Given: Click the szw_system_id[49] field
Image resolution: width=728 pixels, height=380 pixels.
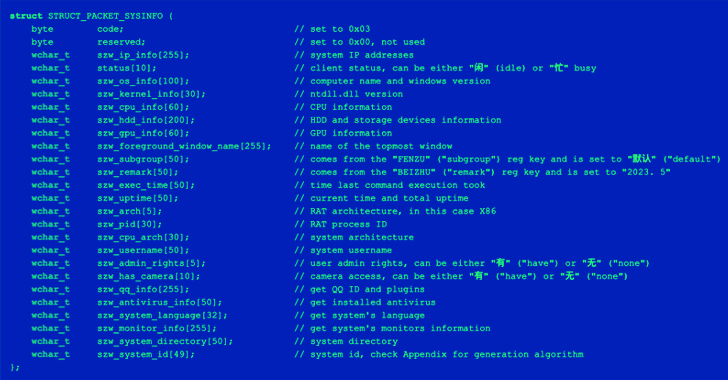Looking at the screenshot, I should point(146,354).
